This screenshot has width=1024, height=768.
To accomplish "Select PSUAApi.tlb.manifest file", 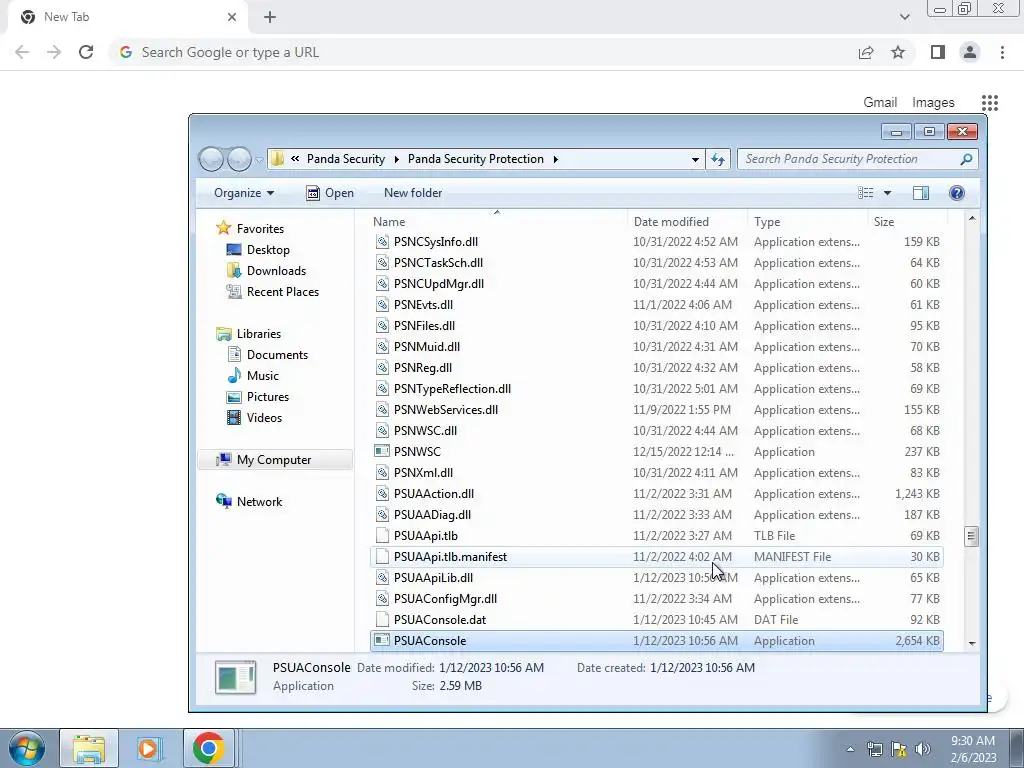I will (x=656, y=557).
